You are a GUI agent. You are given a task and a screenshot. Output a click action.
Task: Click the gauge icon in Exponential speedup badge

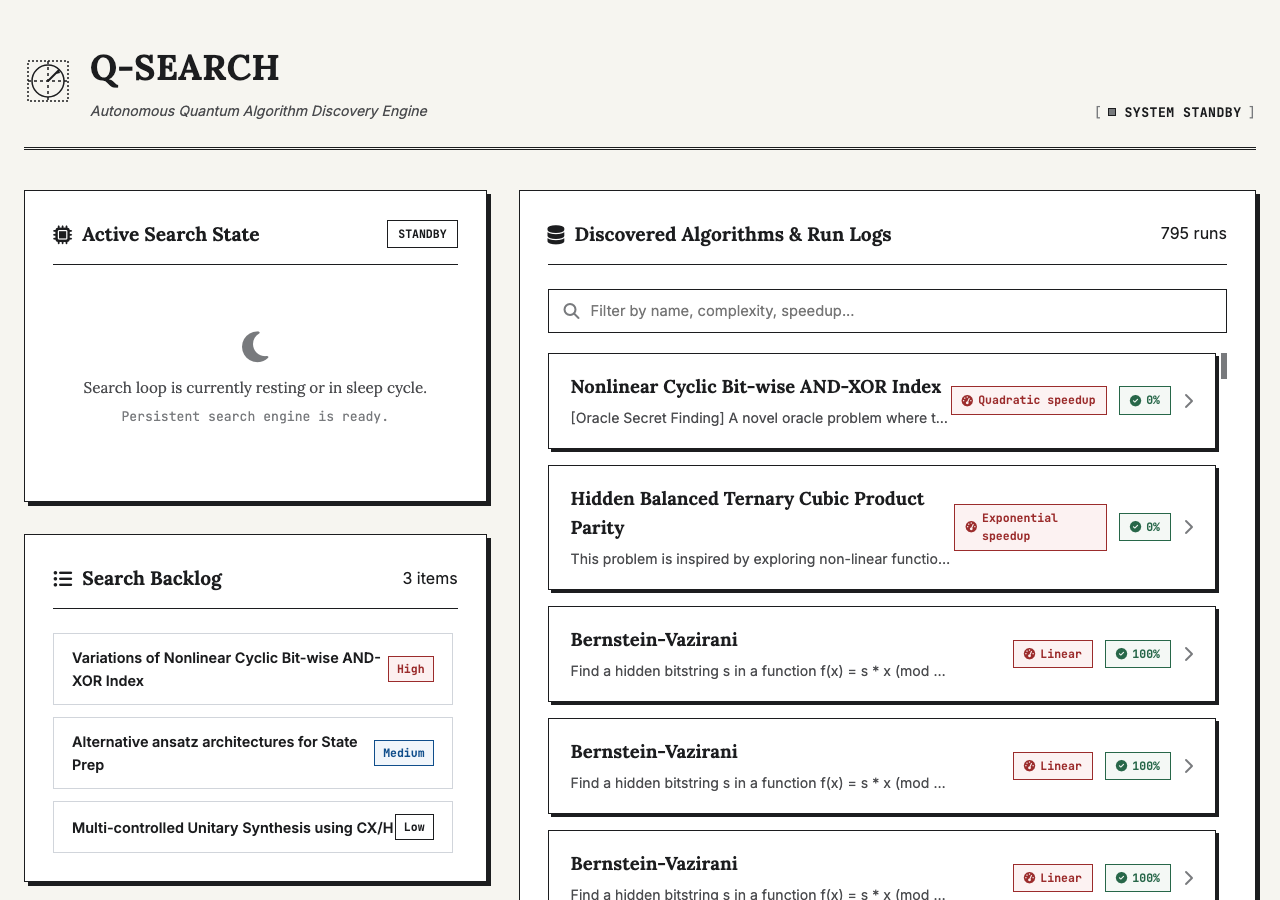(x=971, y=527)
